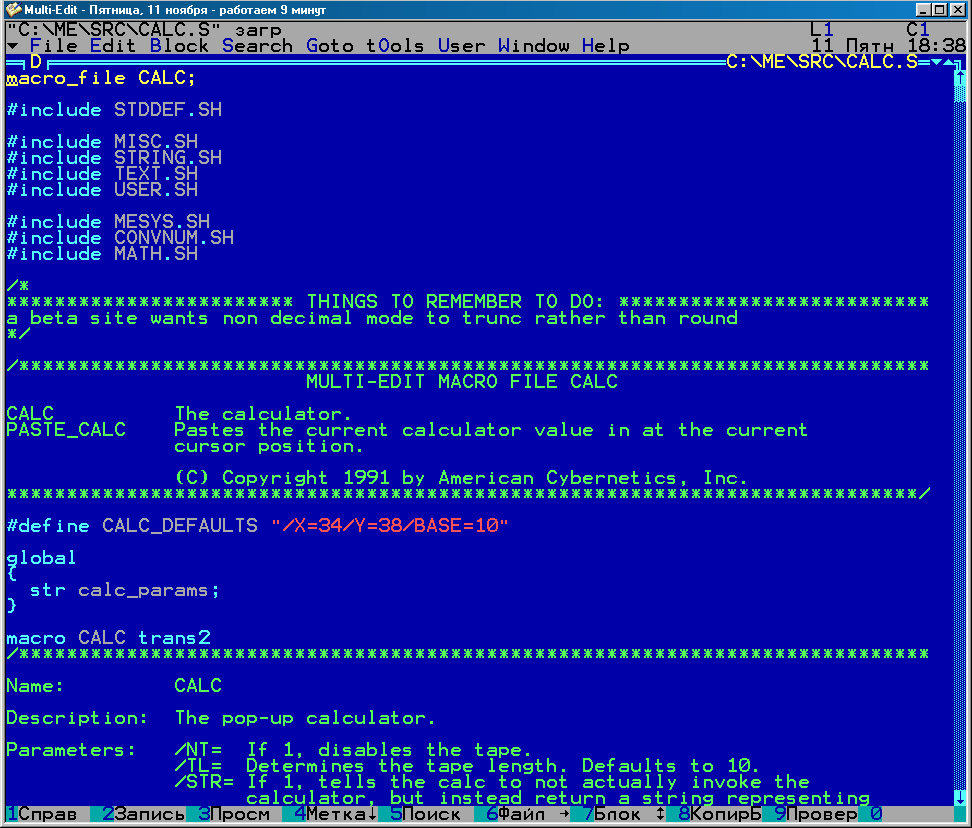Click the down-triangle system menu left of File
The image size is (972, 828).
coord(11,46)
